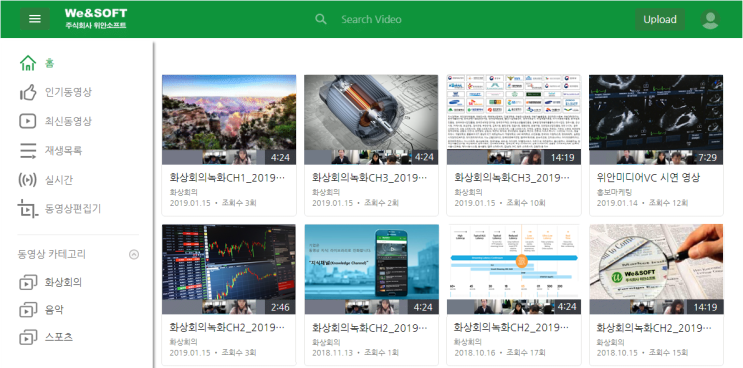Open the canyon landscape video thumbnail
The image size is (743, 368).
coord(229,119)
